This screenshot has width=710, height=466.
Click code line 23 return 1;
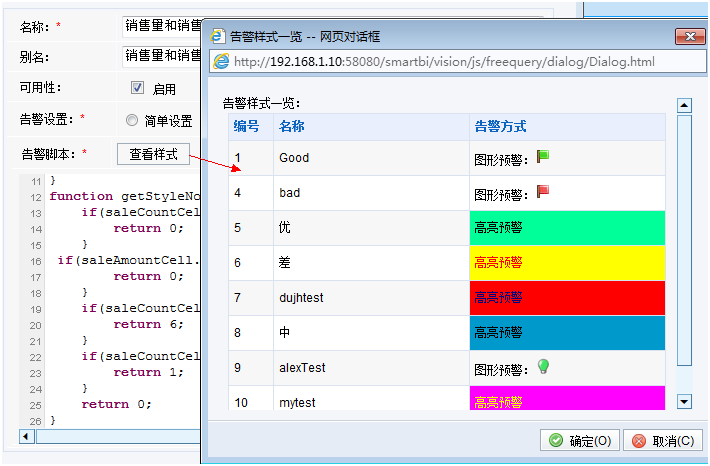[x=148, y=372]
